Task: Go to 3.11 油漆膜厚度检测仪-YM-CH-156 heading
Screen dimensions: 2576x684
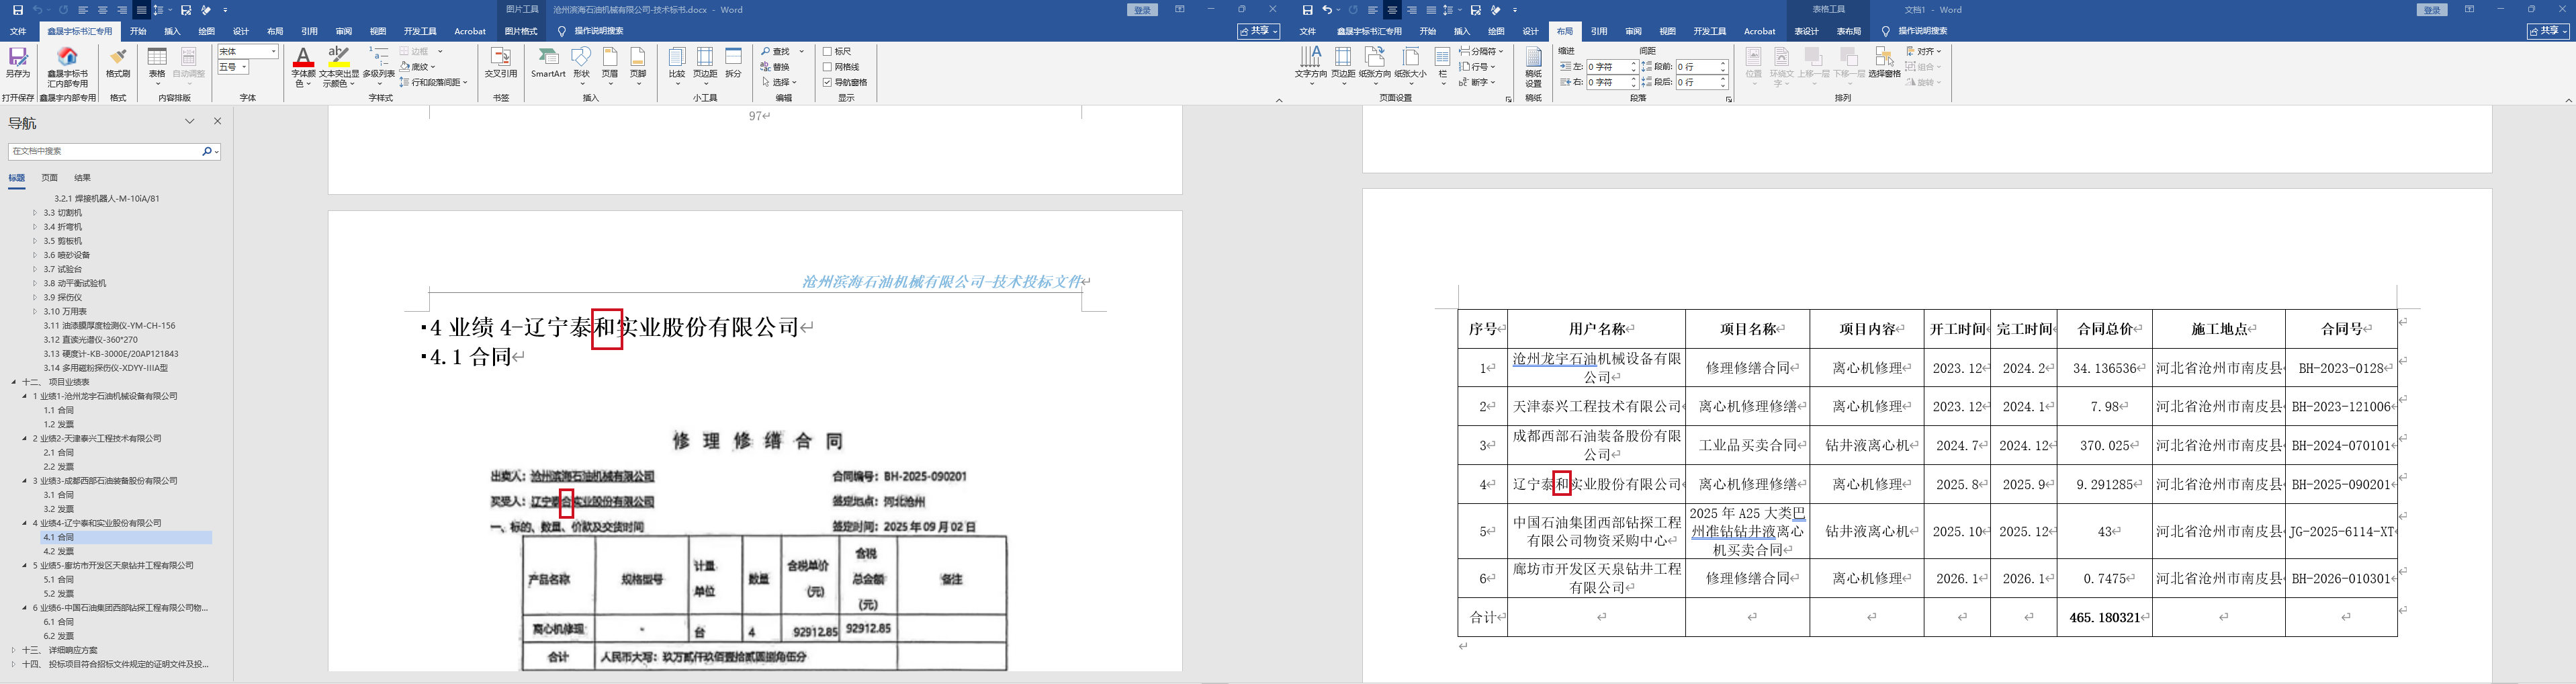Action: pos(109,326)
